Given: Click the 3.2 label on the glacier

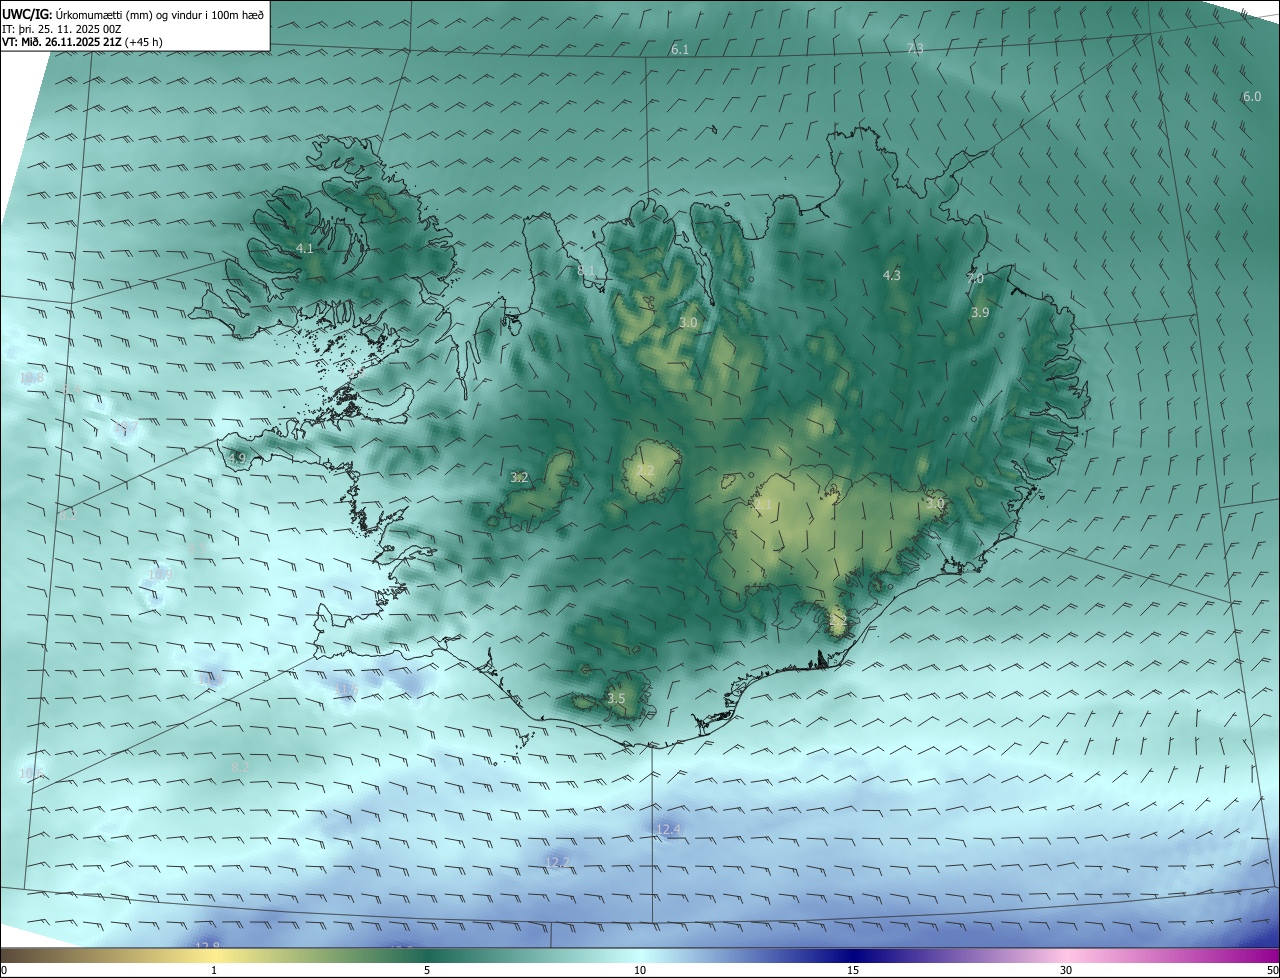Looking at the screenshot, I should [519, 477].
